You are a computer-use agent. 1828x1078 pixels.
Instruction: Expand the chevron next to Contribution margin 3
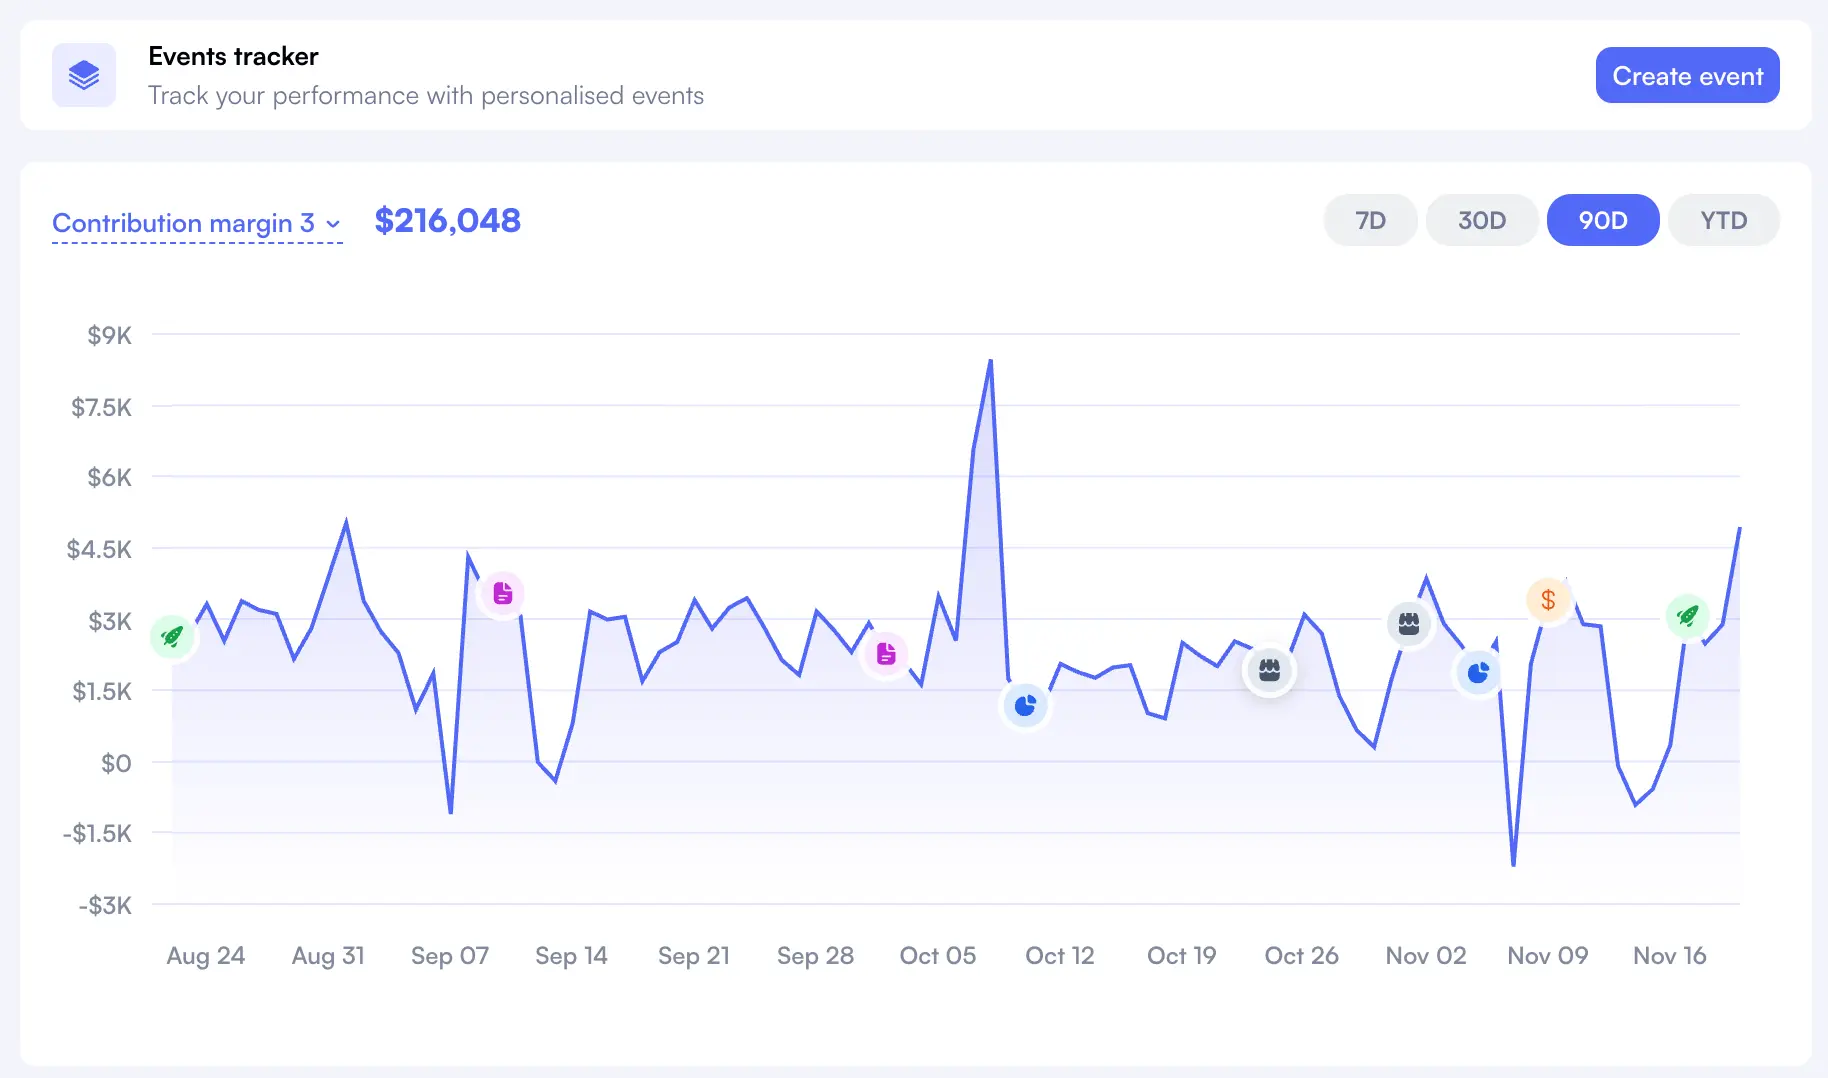pos(333,224)
